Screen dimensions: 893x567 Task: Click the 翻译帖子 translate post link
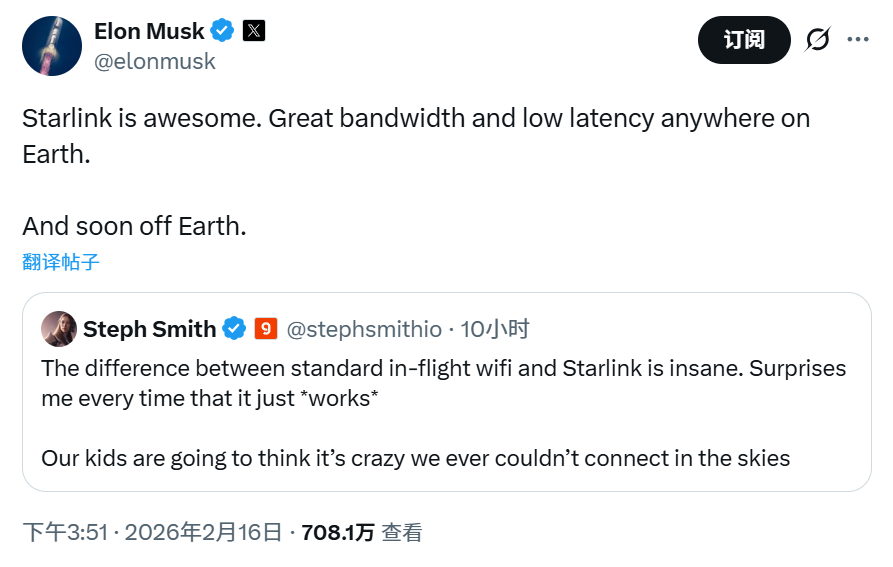pos(61,263)
